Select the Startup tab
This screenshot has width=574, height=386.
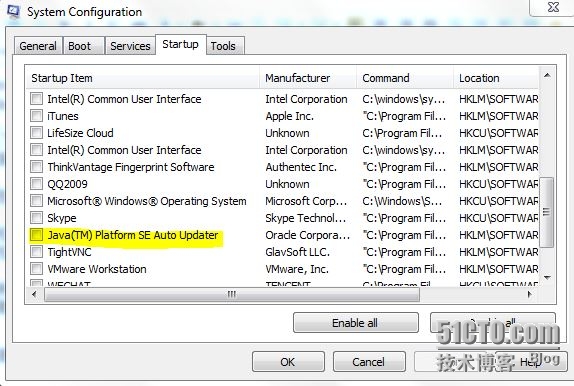point(180,44)
